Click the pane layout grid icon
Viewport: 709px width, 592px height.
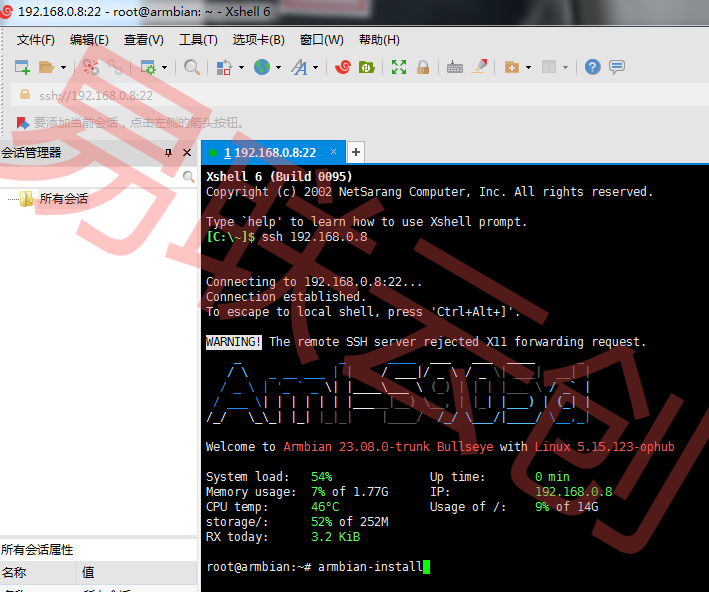tap(549, 67)
